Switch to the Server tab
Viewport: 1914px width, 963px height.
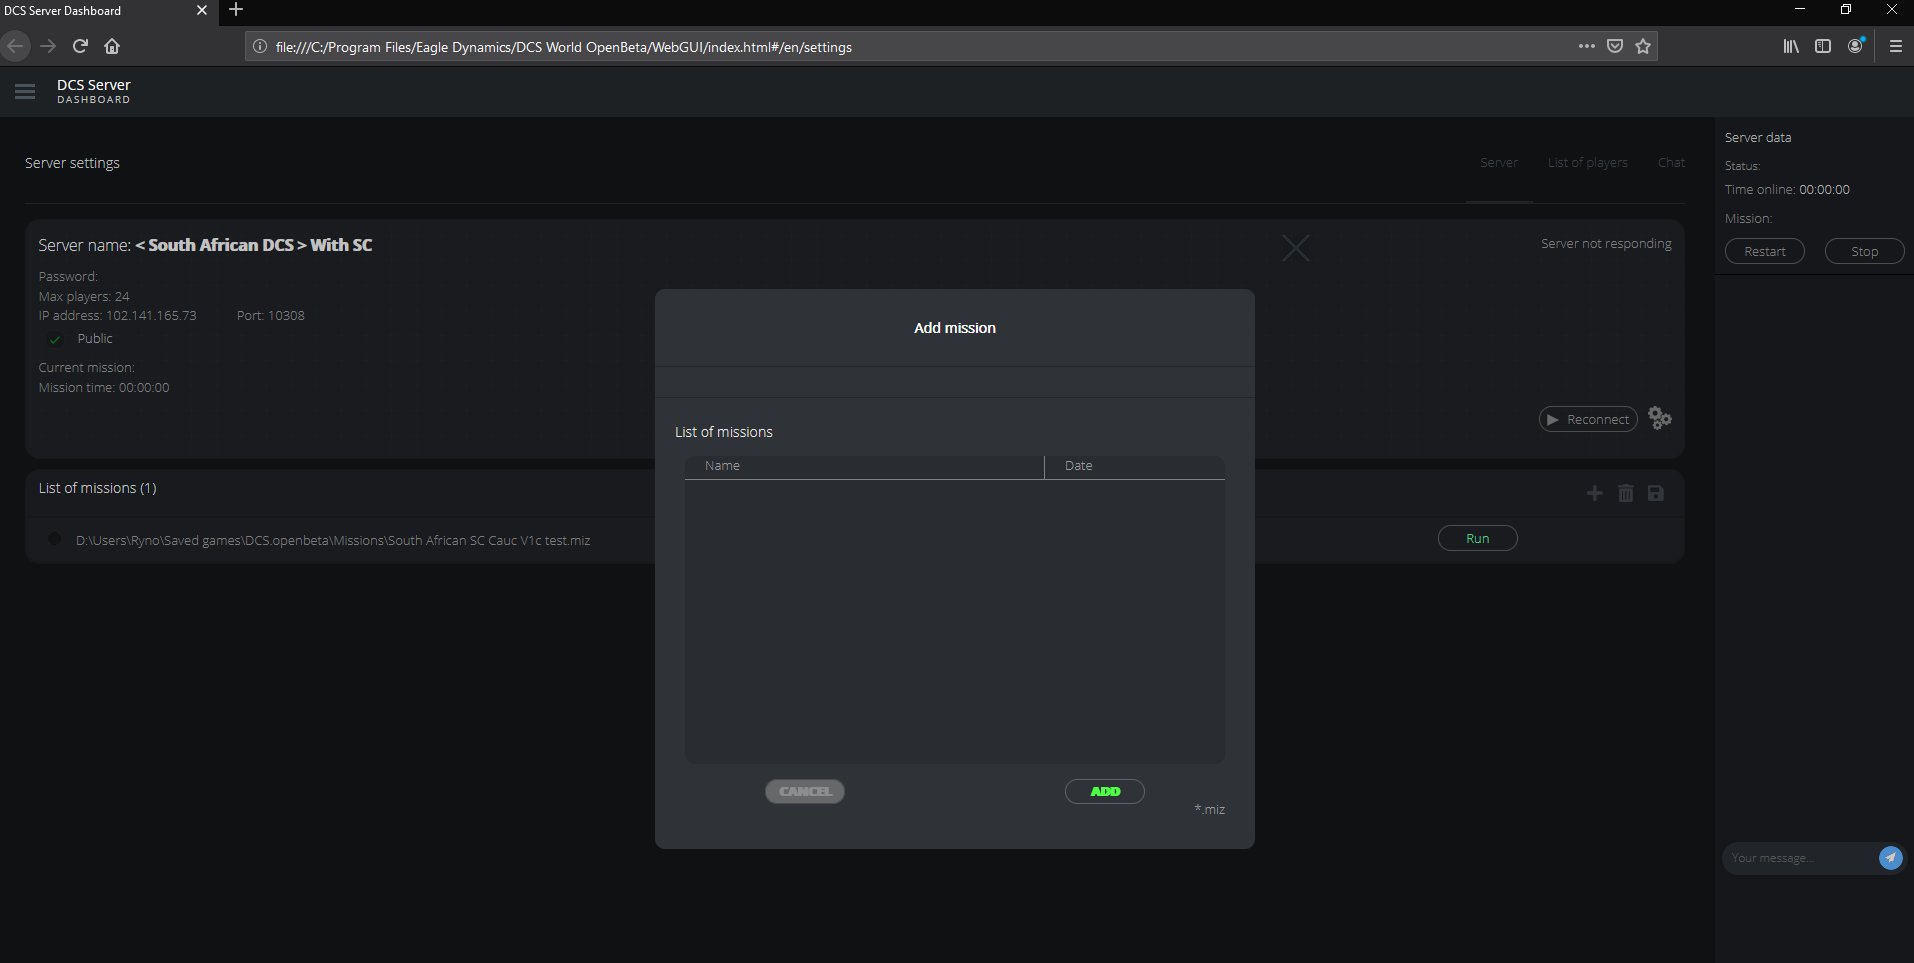click(1499, 163)
